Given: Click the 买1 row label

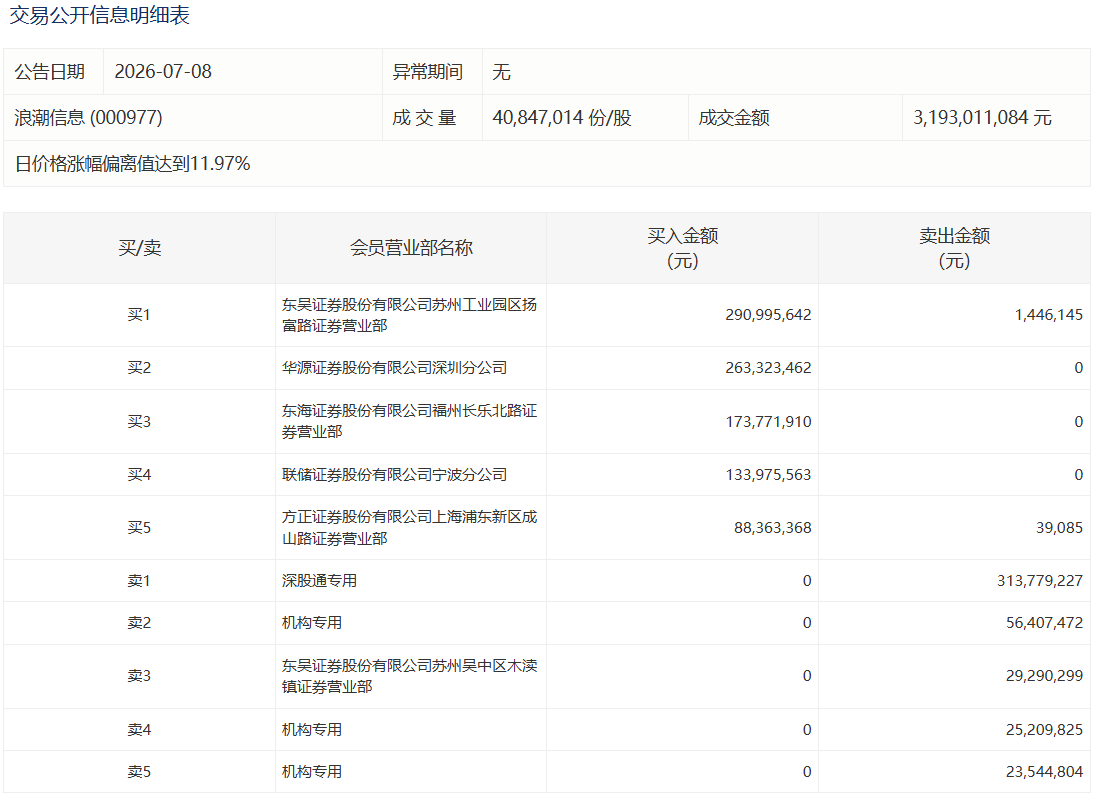Looking at the screenshot, I should coord(139,314).
